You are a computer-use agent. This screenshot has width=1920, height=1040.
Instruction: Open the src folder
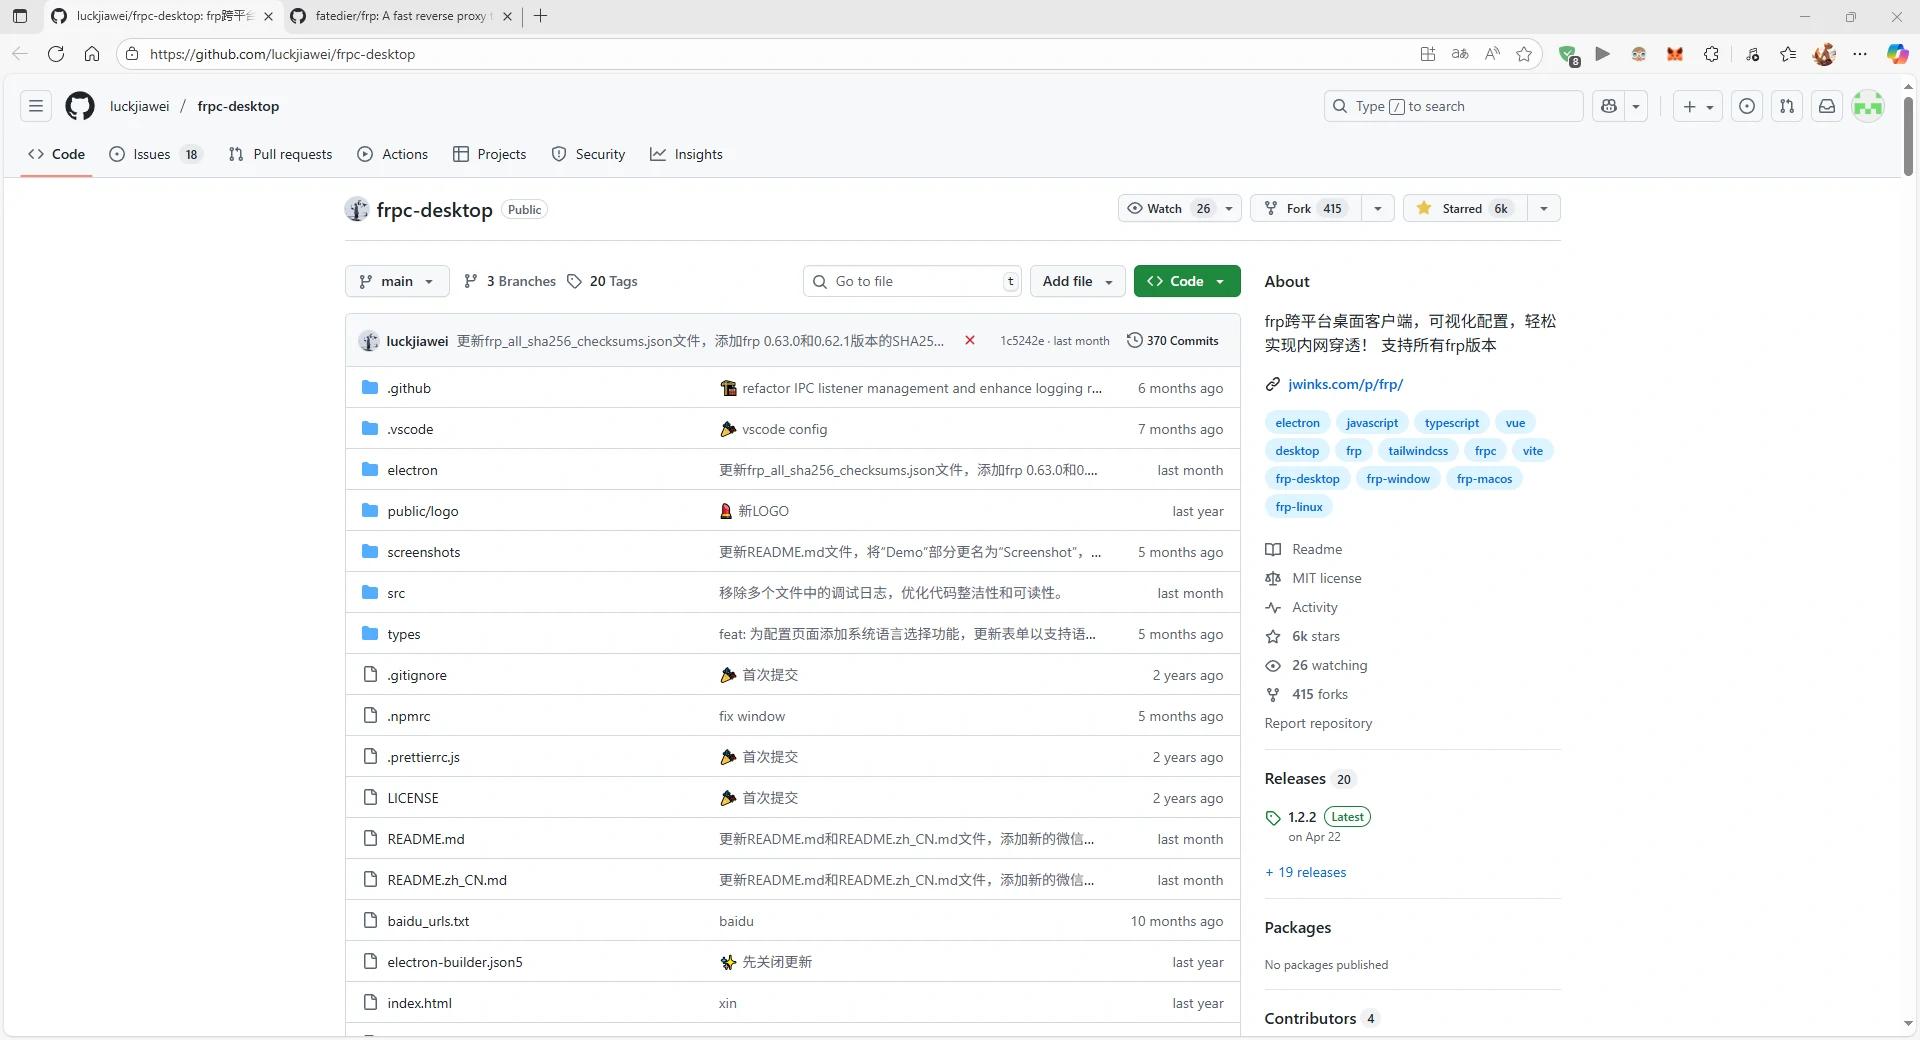pyautogui.click(x=396, y=594)
